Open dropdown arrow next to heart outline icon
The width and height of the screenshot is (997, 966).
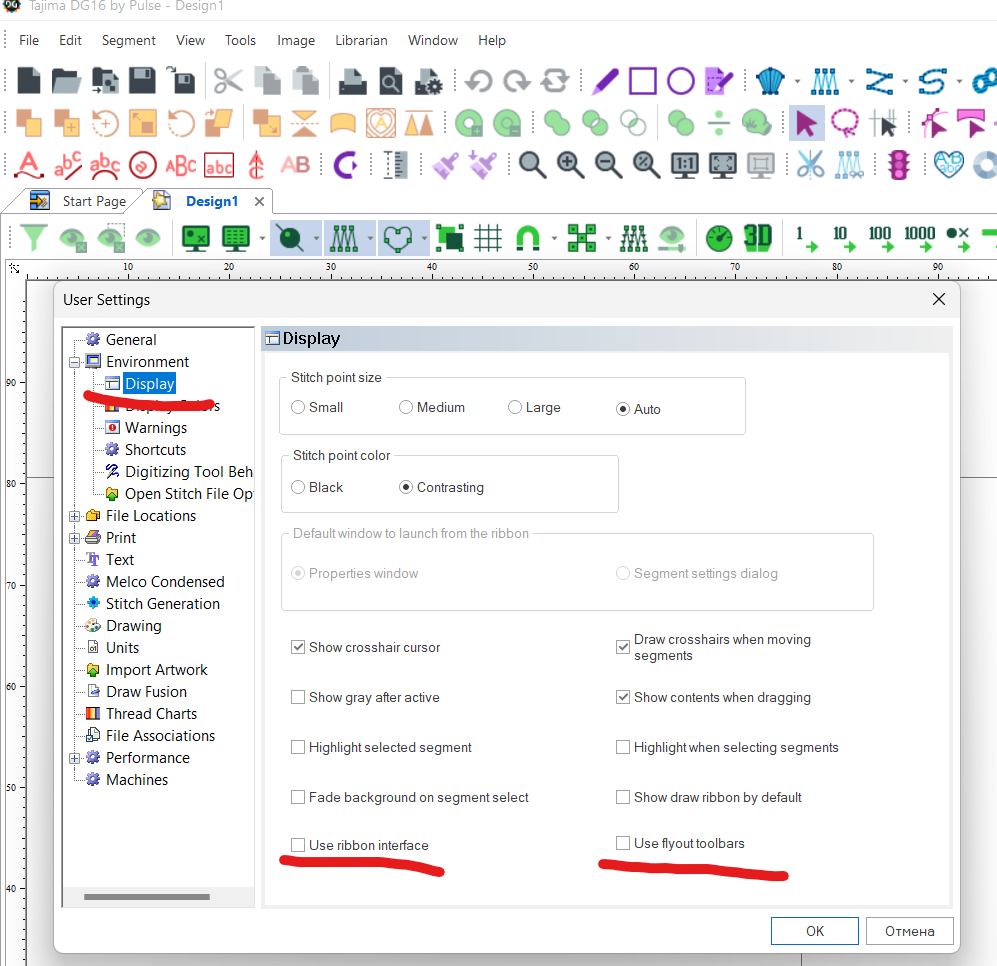[424, 238]
